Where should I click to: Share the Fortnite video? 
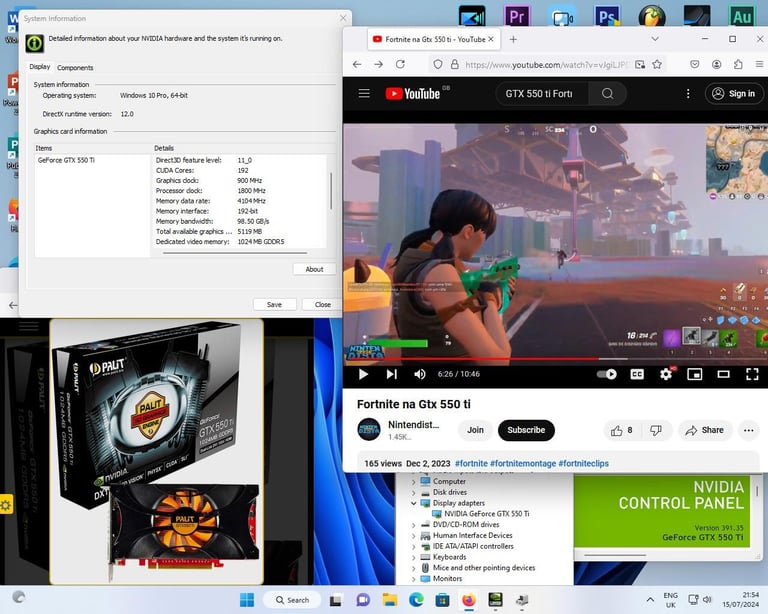pyautogui.click(x=704, y=430)
